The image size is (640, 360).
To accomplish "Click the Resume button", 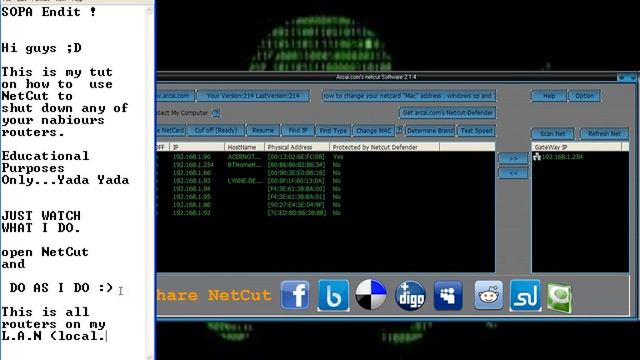I will [x=263, y=131].
